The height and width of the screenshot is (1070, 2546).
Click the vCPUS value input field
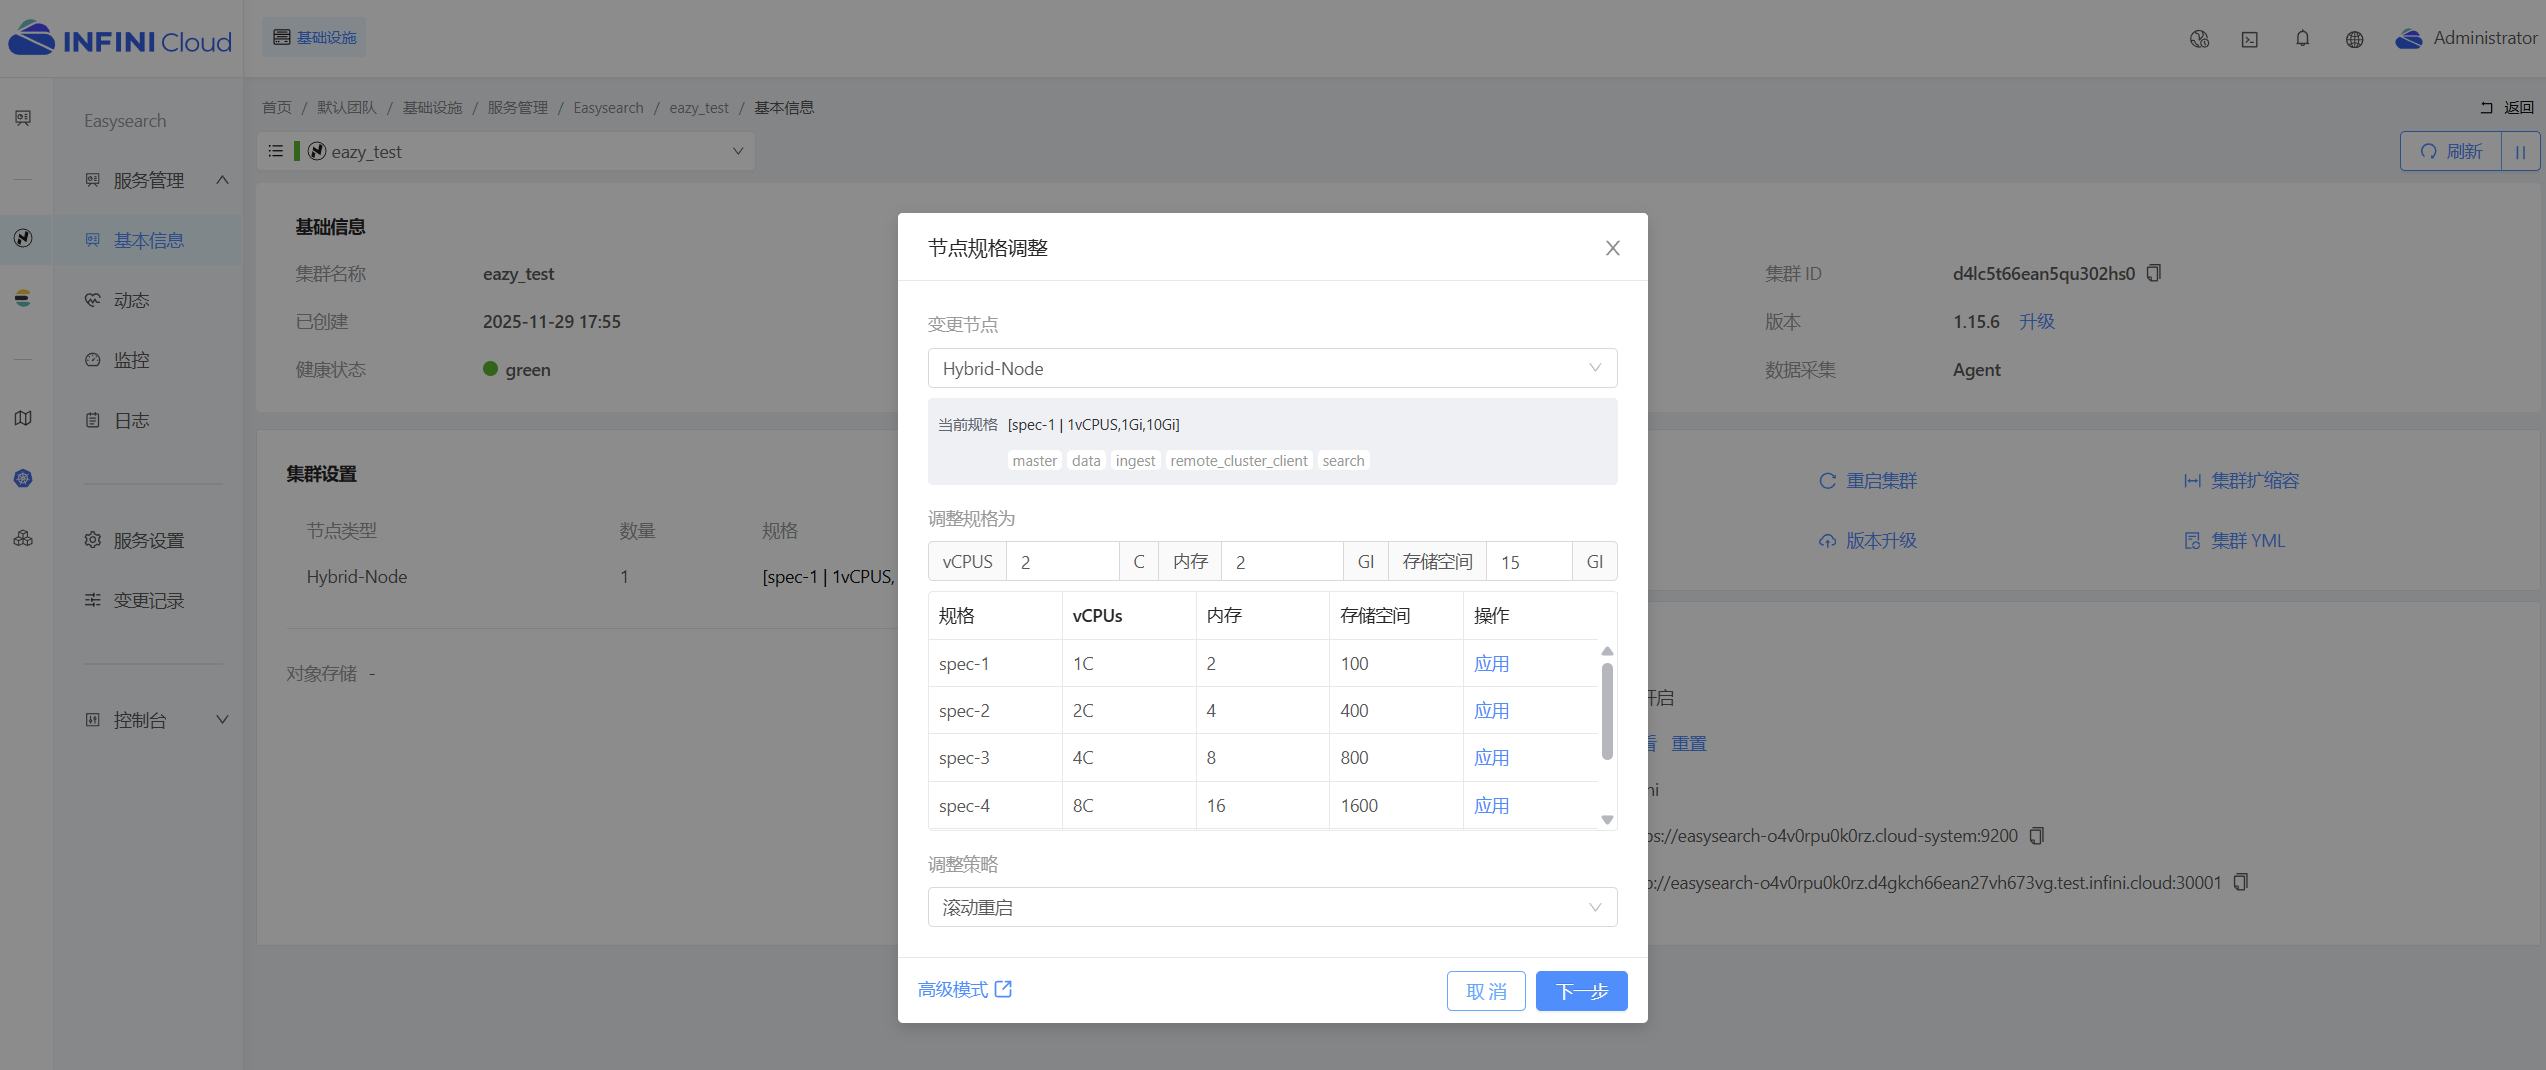(x=1062, y=562)
